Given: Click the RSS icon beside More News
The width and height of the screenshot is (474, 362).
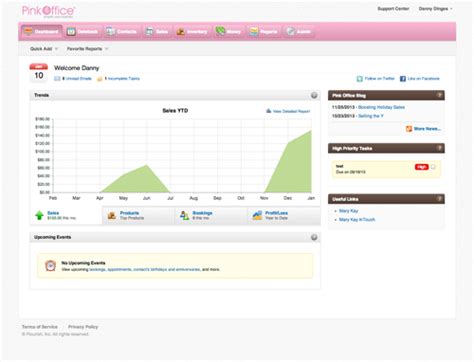Looking at the screenshot, I should (409, 129).
